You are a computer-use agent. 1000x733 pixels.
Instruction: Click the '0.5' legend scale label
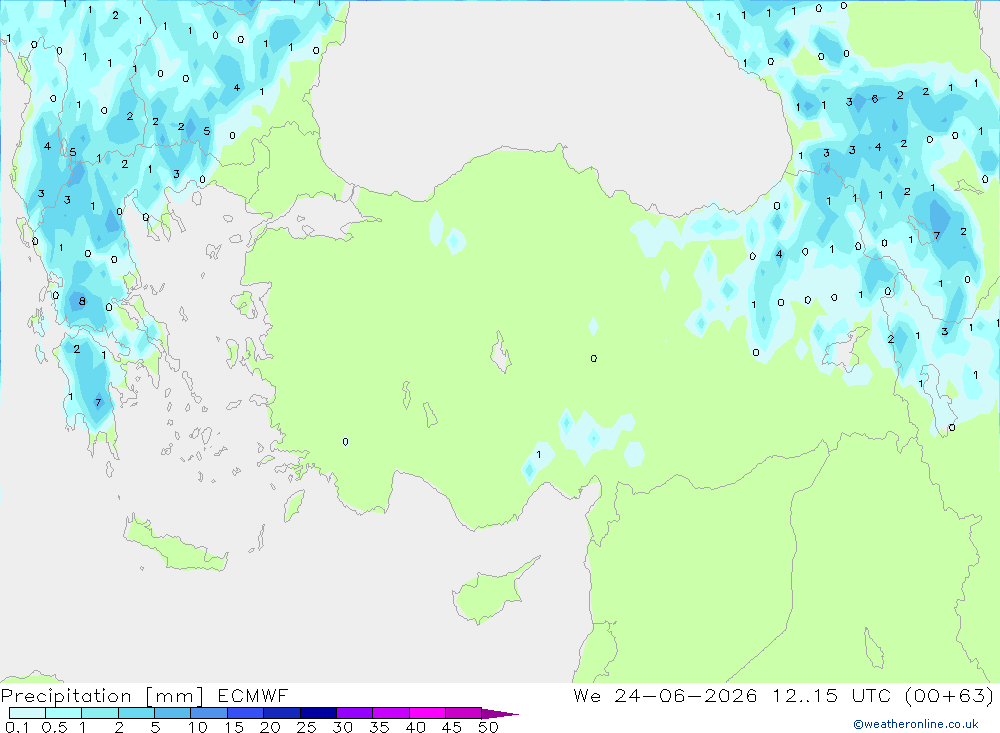[54, 727]
